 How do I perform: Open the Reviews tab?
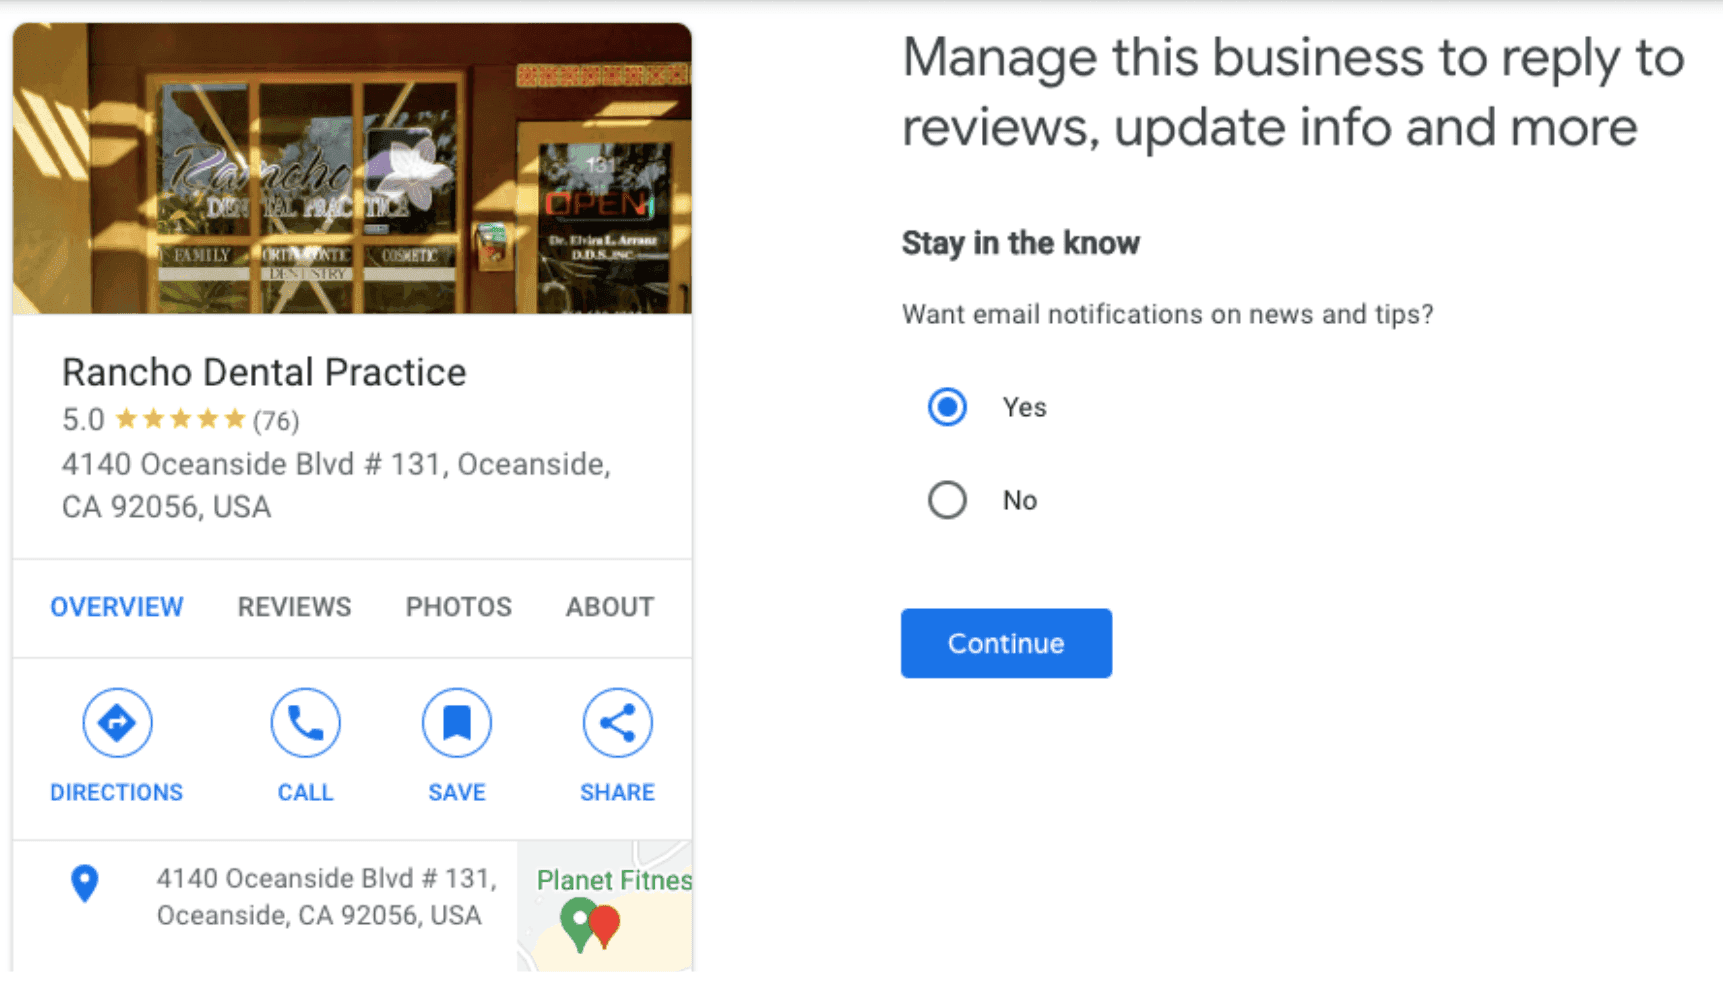click(x=294, y=607)
